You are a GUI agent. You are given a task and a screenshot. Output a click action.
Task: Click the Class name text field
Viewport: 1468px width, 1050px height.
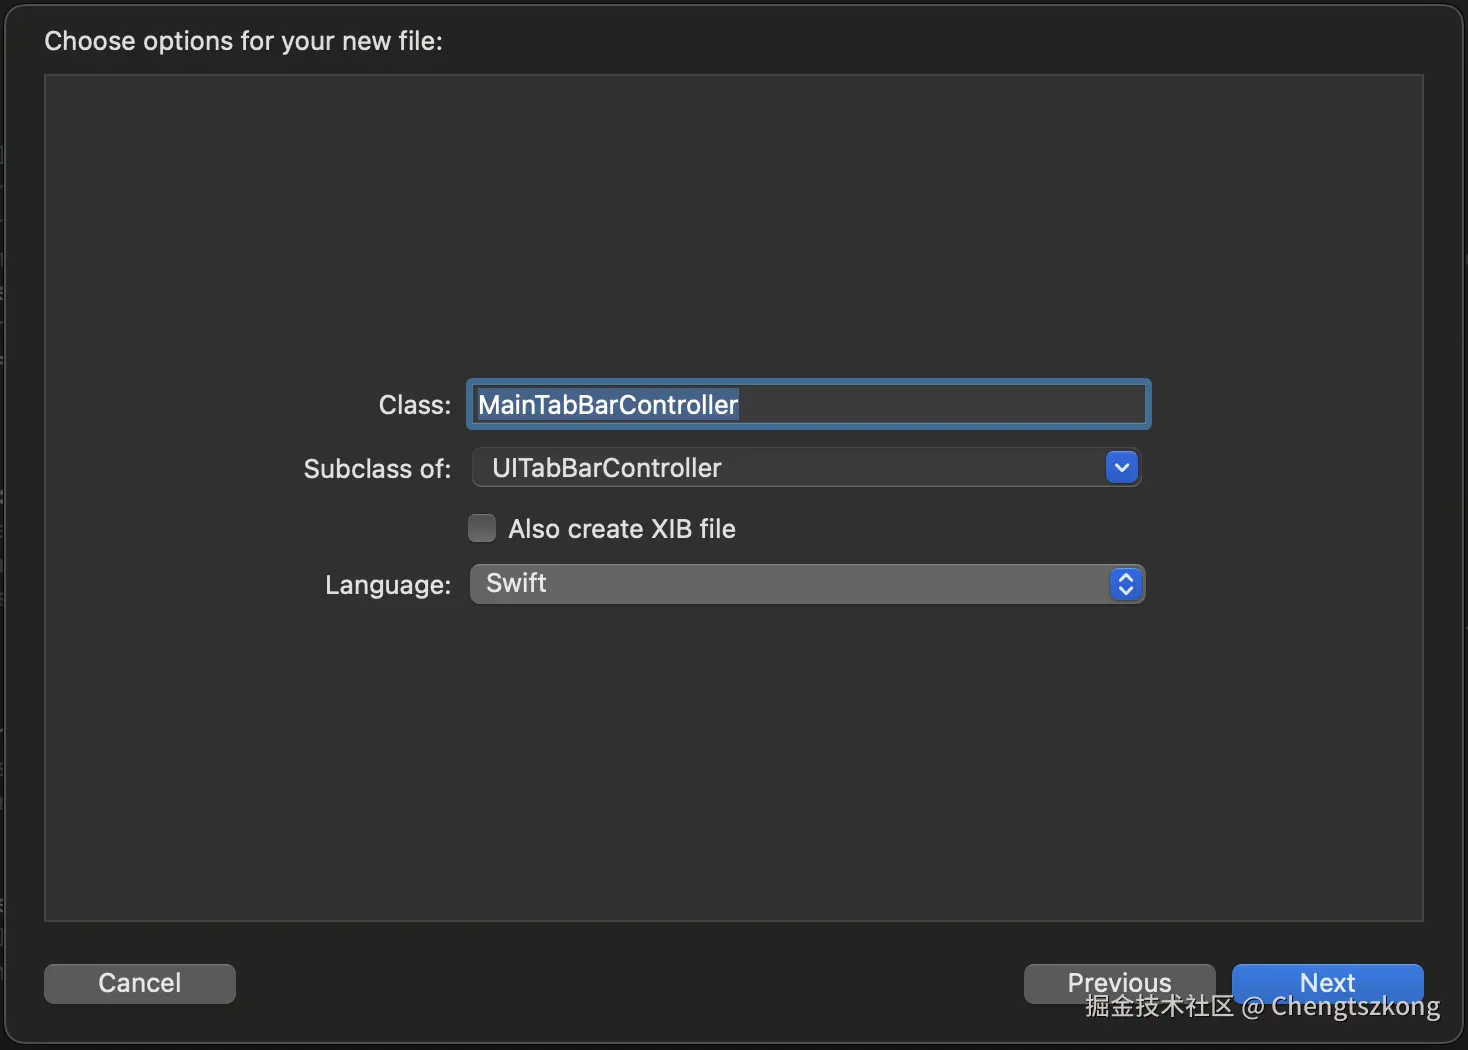[808, 405]
